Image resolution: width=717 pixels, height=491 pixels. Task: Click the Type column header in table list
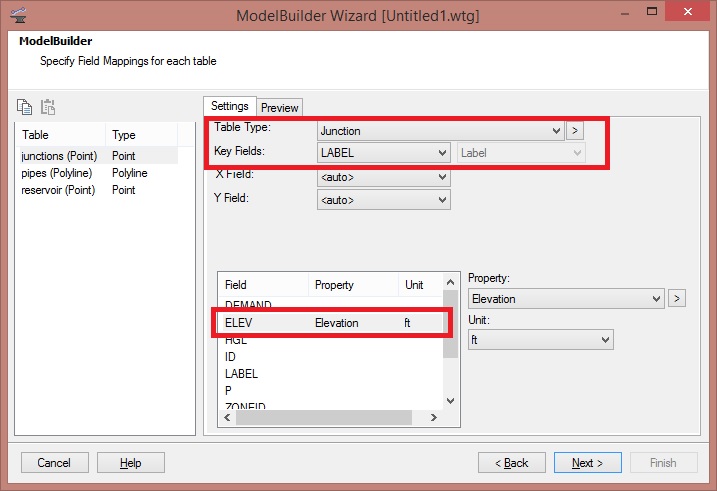pos(141,135)
